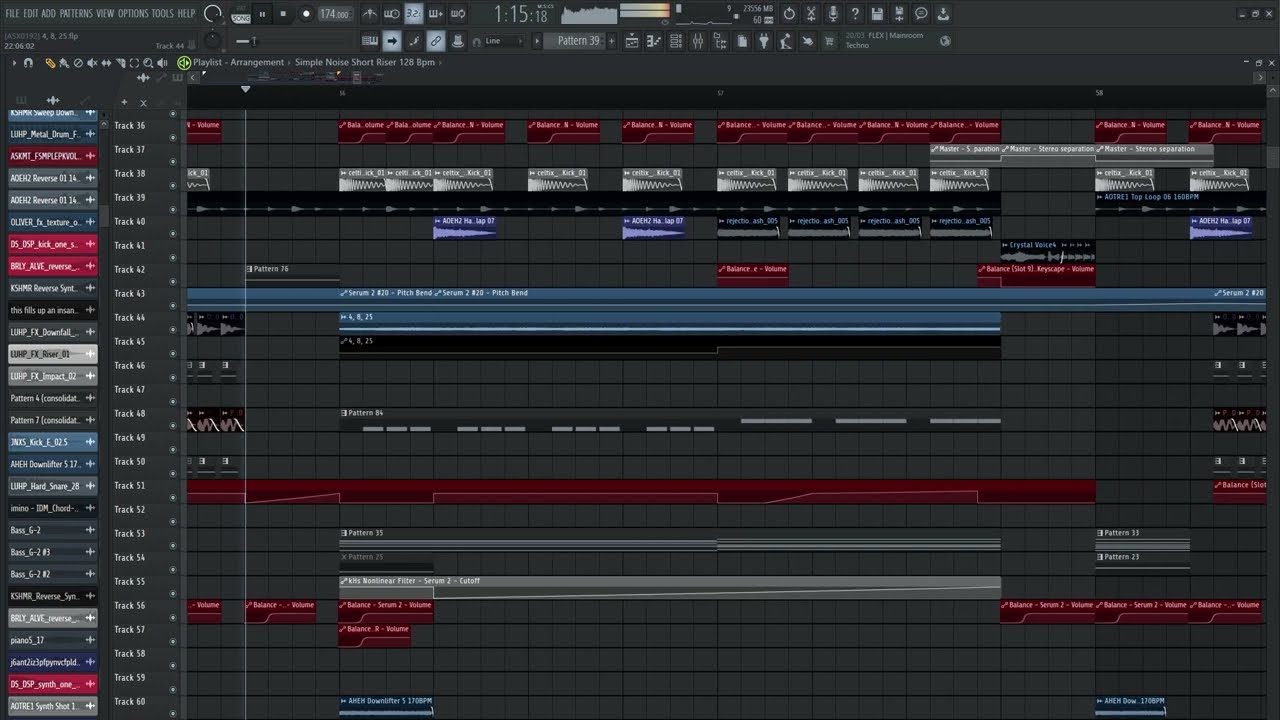Select the Playback speaker tool in Playlist
This screenshot has width=1280, height=720.
(162, 62)
